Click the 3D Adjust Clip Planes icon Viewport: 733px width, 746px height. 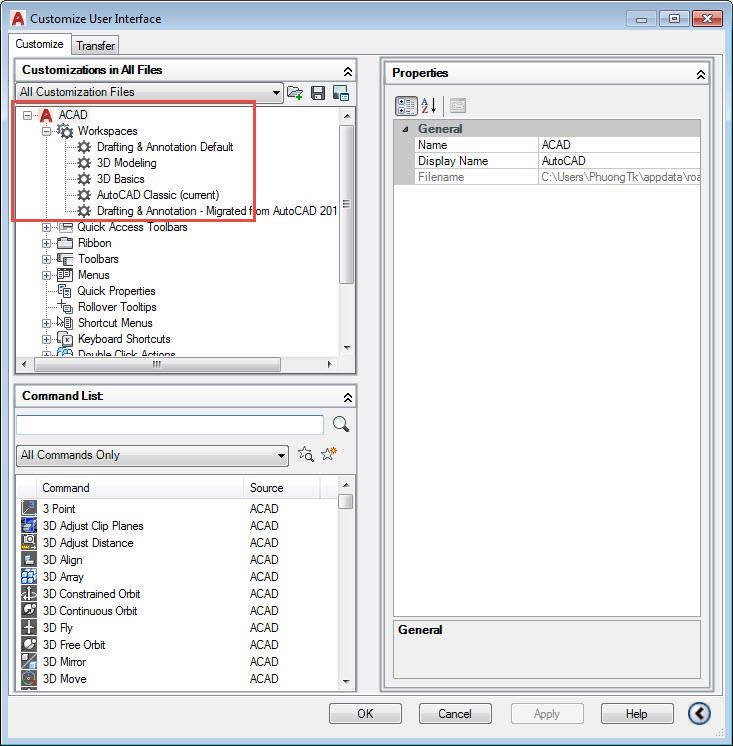(x=29, y=525)
